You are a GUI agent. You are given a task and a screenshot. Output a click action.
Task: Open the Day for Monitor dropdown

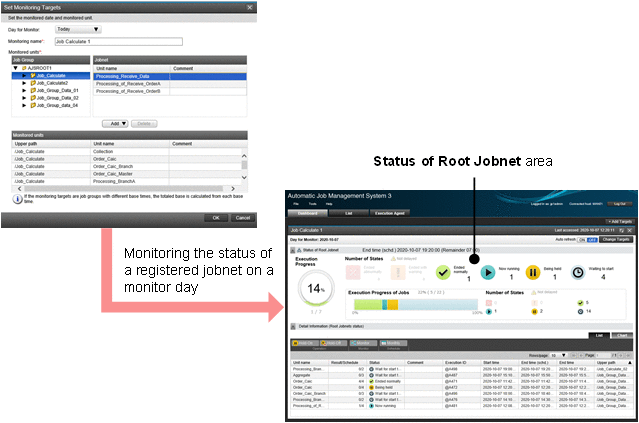78,29
